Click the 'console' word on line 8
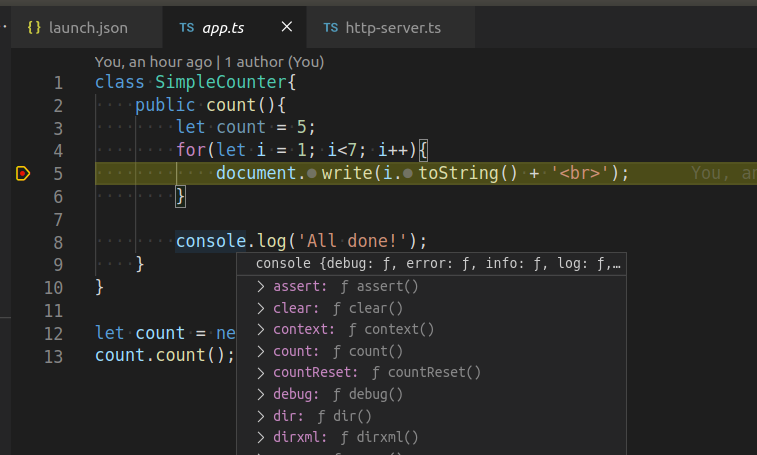Viewport: 757px width, 455px height. point(211,241)
